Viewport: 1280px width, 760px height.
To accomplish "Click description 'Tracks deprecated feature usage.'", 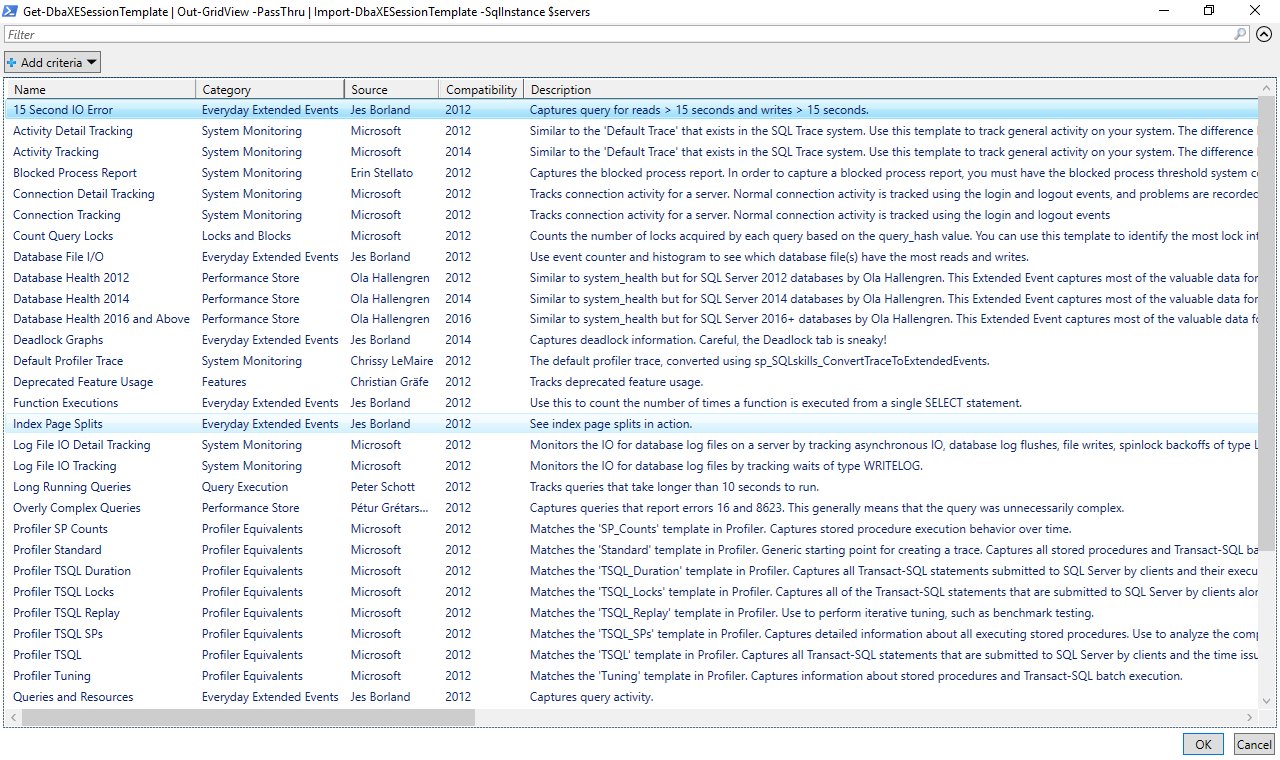I will 616,382.
